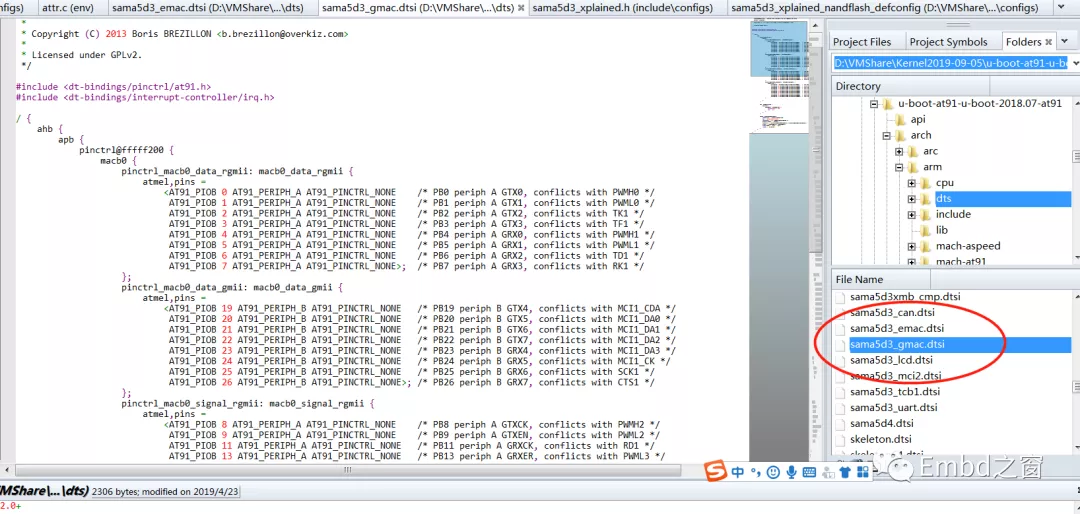This screenshot has width=1080, height=514.
Task: Click folder icon next to arc
Action: tap(913, 151)
